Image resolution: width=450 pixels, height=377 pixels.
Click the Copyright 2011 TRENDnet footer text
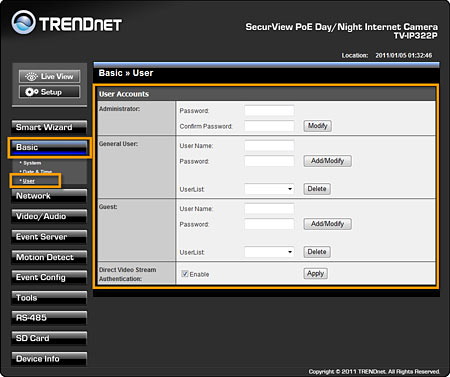click(374, 371)
